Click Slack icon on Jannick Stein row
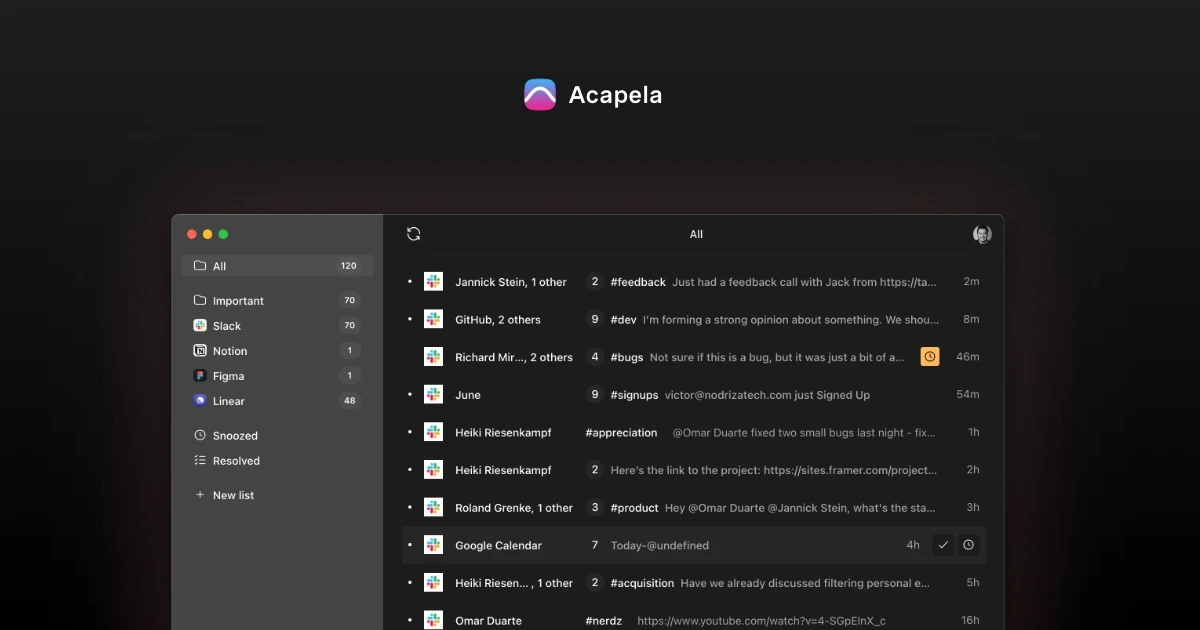Image resolution: width=1200 pixels, height=630 pixels. (433, 282)
